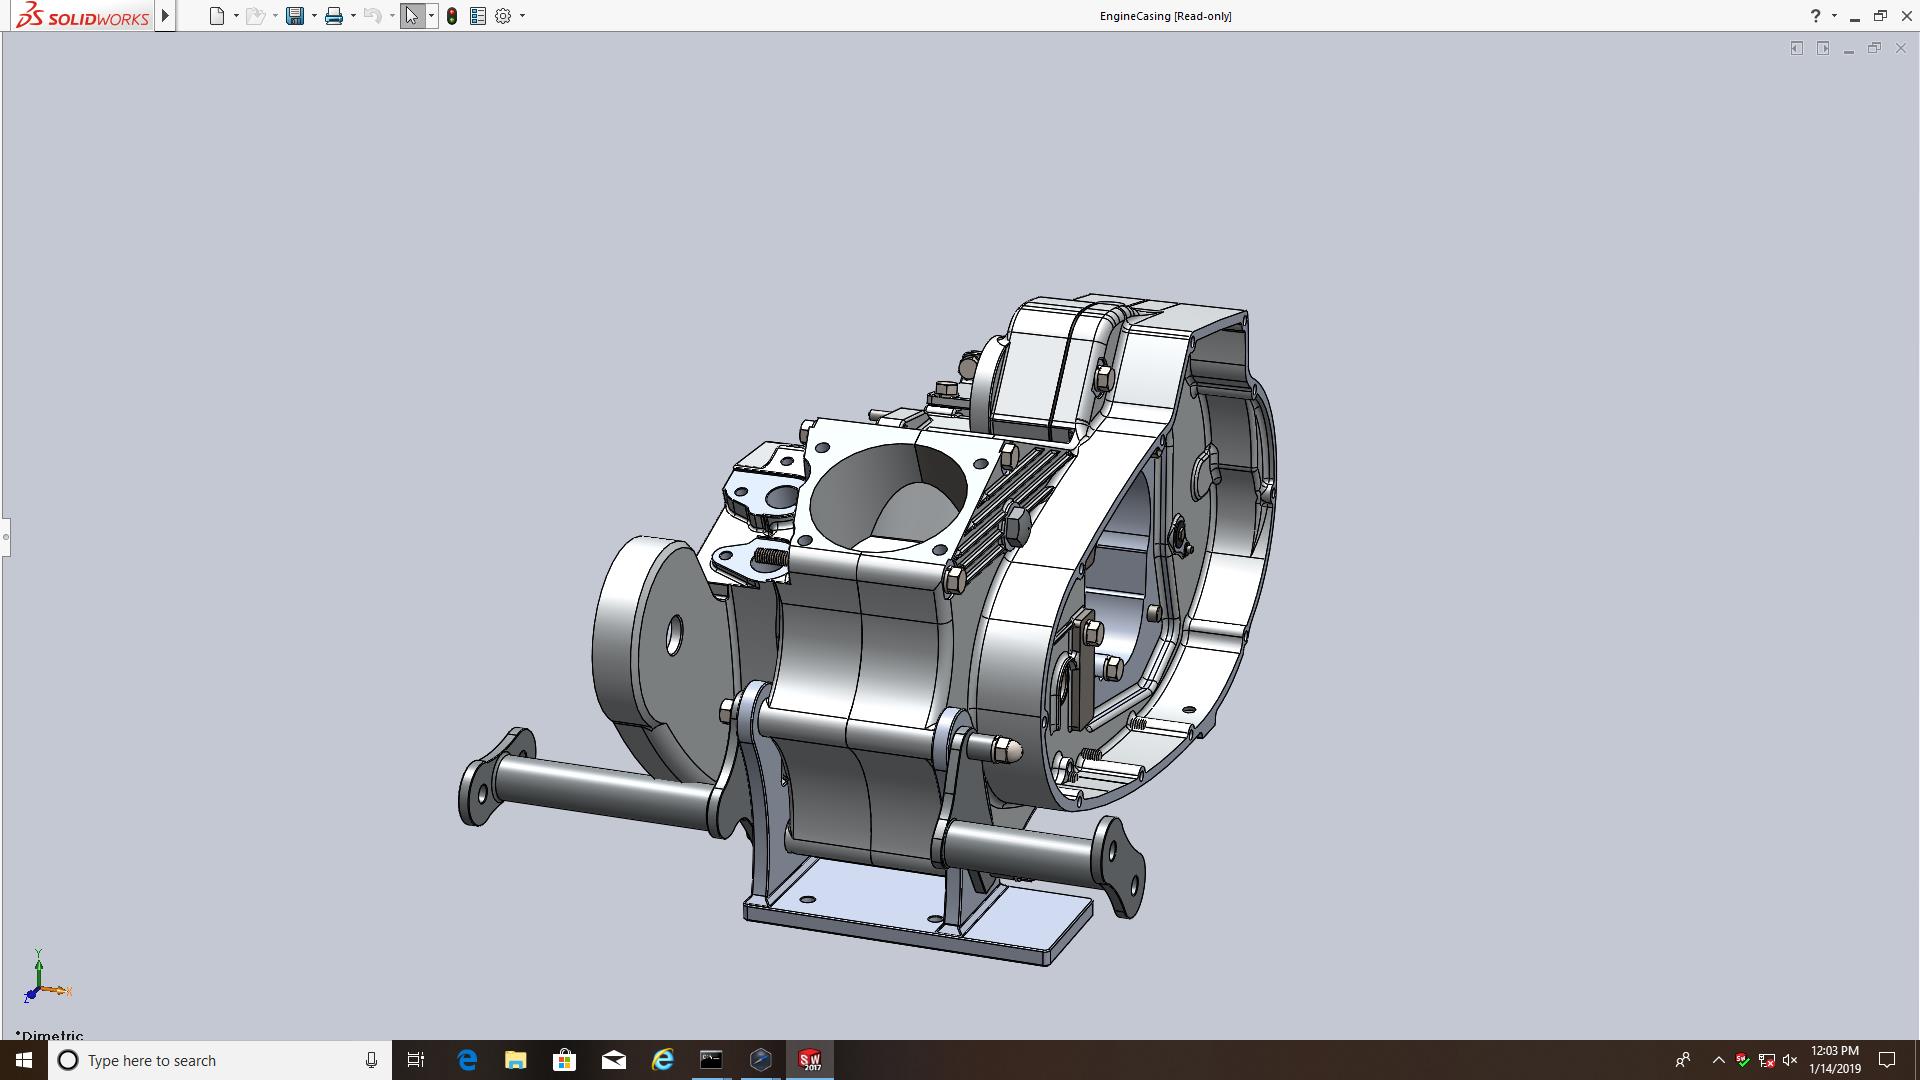Expand the SolidWorks menu flyout arrow
Screen dimensions: 1920x1080
pos(166,16)
